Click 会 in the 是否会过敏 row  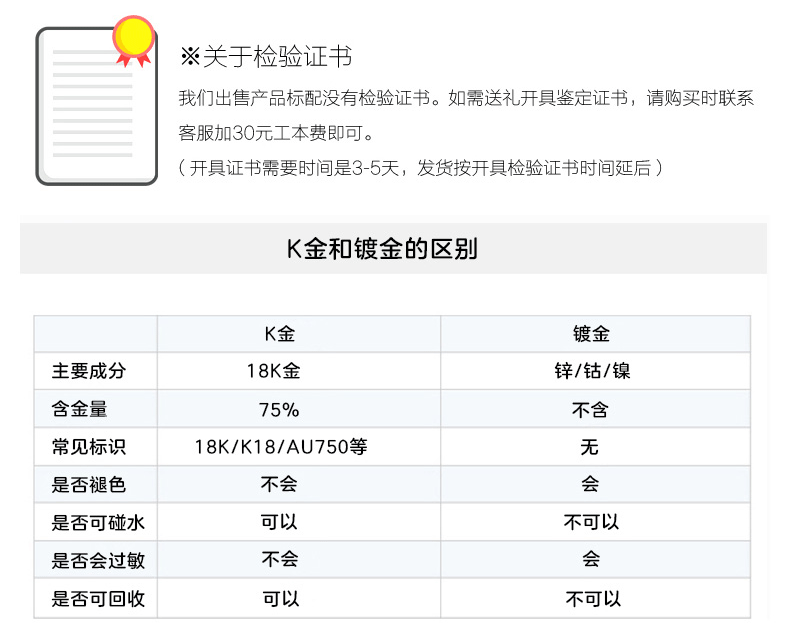tap(591, 559)
